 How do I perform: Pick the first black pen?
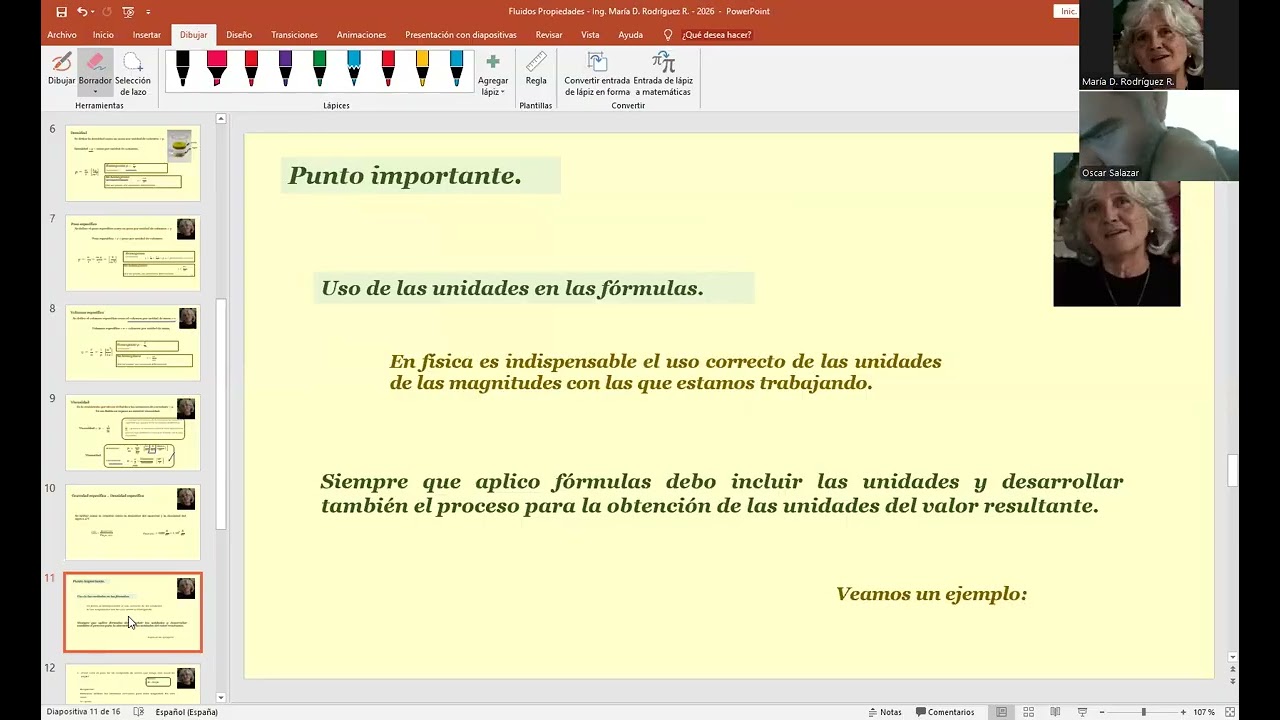pyautogui.click(x=183, y=69)
